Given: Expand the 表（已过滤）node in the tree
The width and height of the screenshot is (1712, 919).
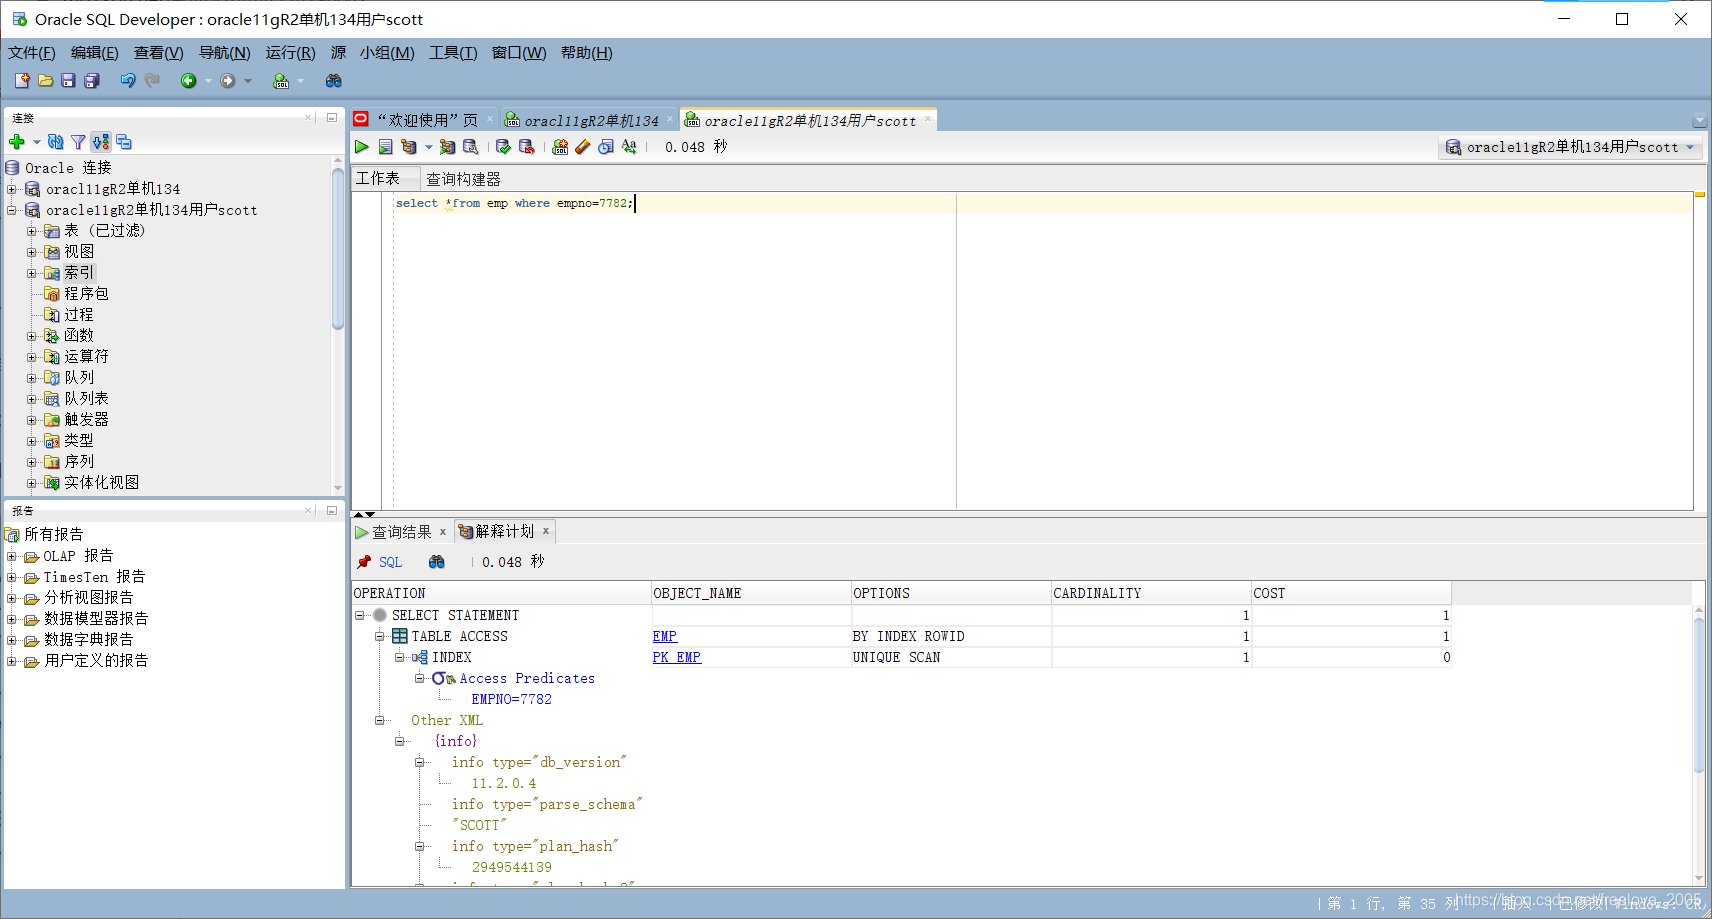Looking at the screenshot, I should point(31,230).
